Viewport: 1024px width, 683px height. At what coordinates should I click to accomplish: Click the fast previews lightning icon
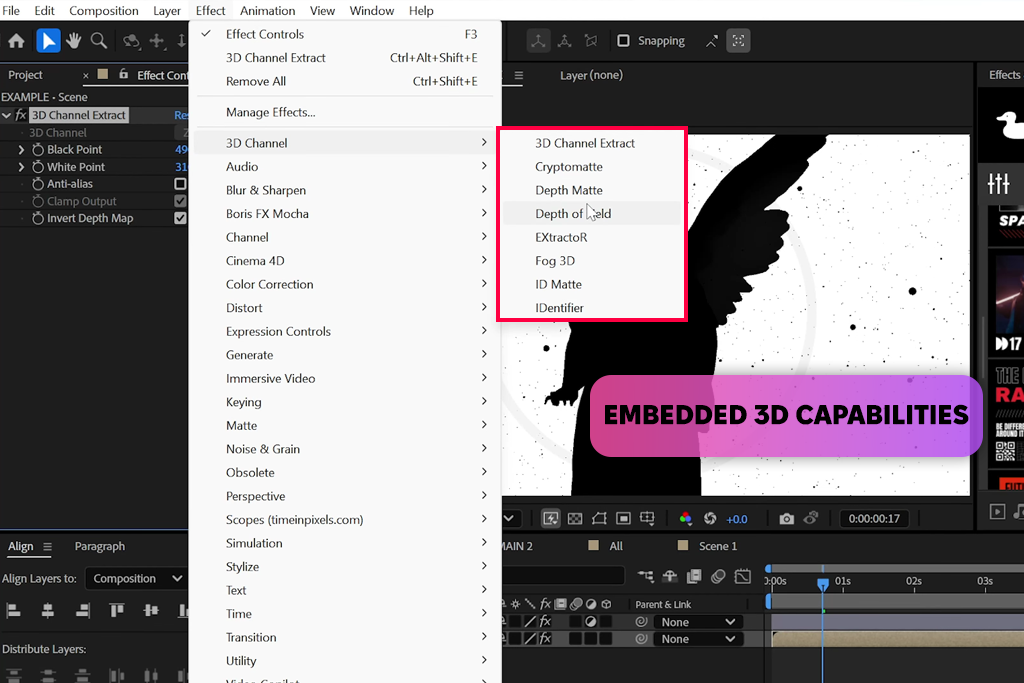coord(551,518)
